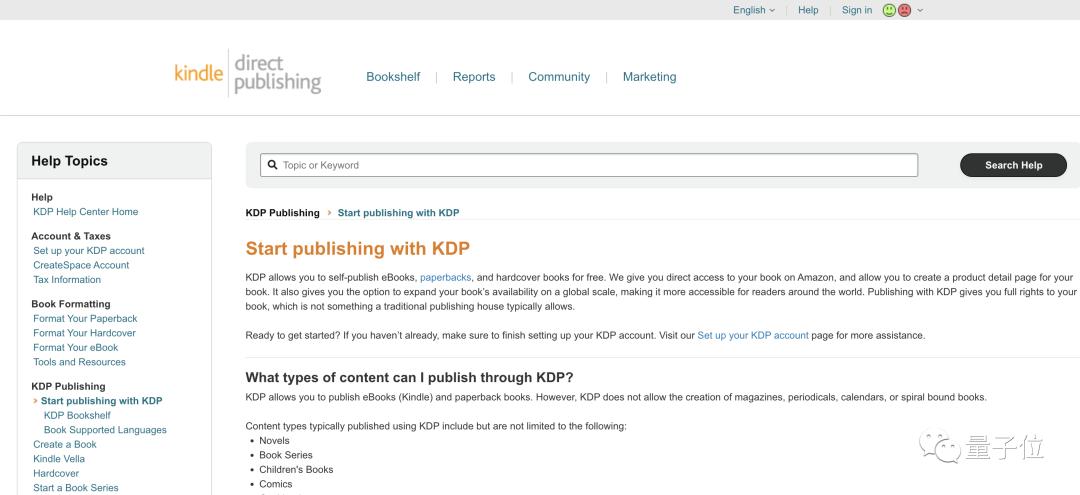
Task: Click KDP Publishing breadcrumb
Action: click(x=282, y=213)
